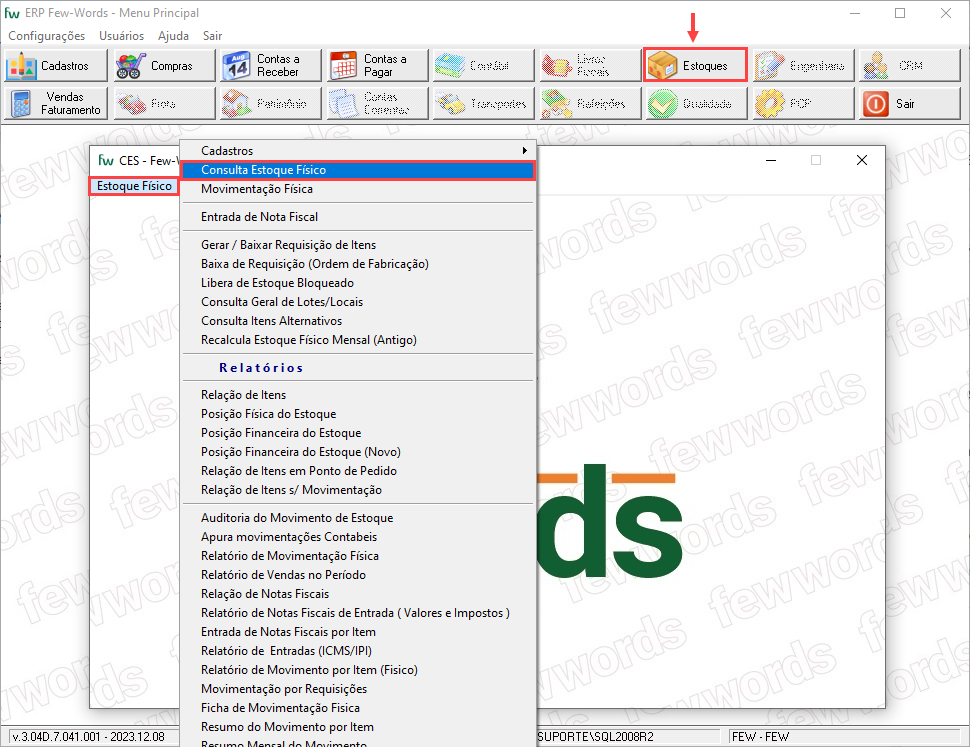Select Entrada de Notas Fiscais por Item
This screenshot has width=970, height=747.
pyautogui.click(x=358, y=632)
